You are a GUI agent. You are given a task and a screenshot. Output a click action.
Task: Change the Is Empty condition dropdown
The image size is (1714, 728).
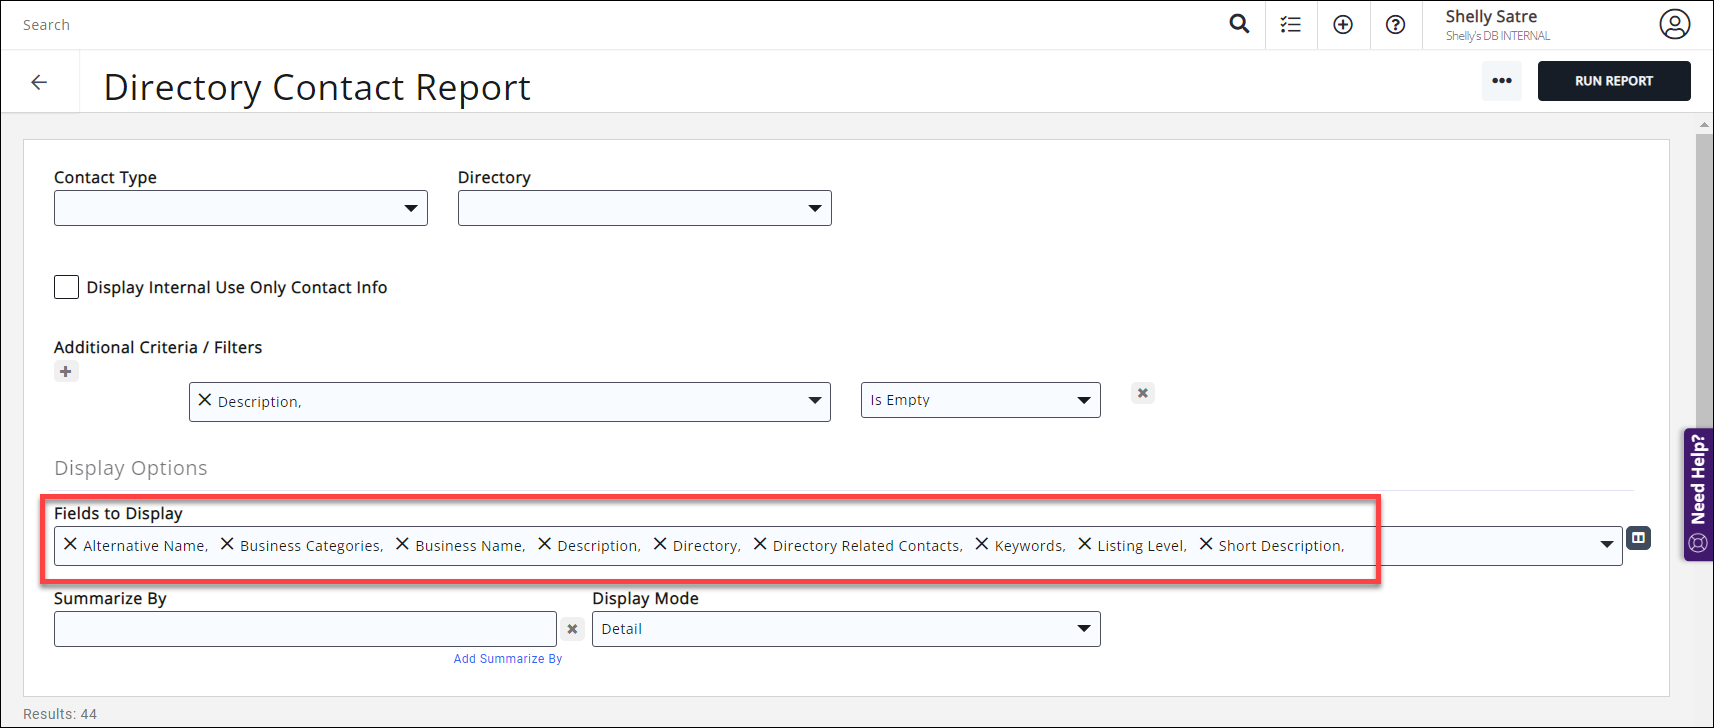tap(980, 400)
